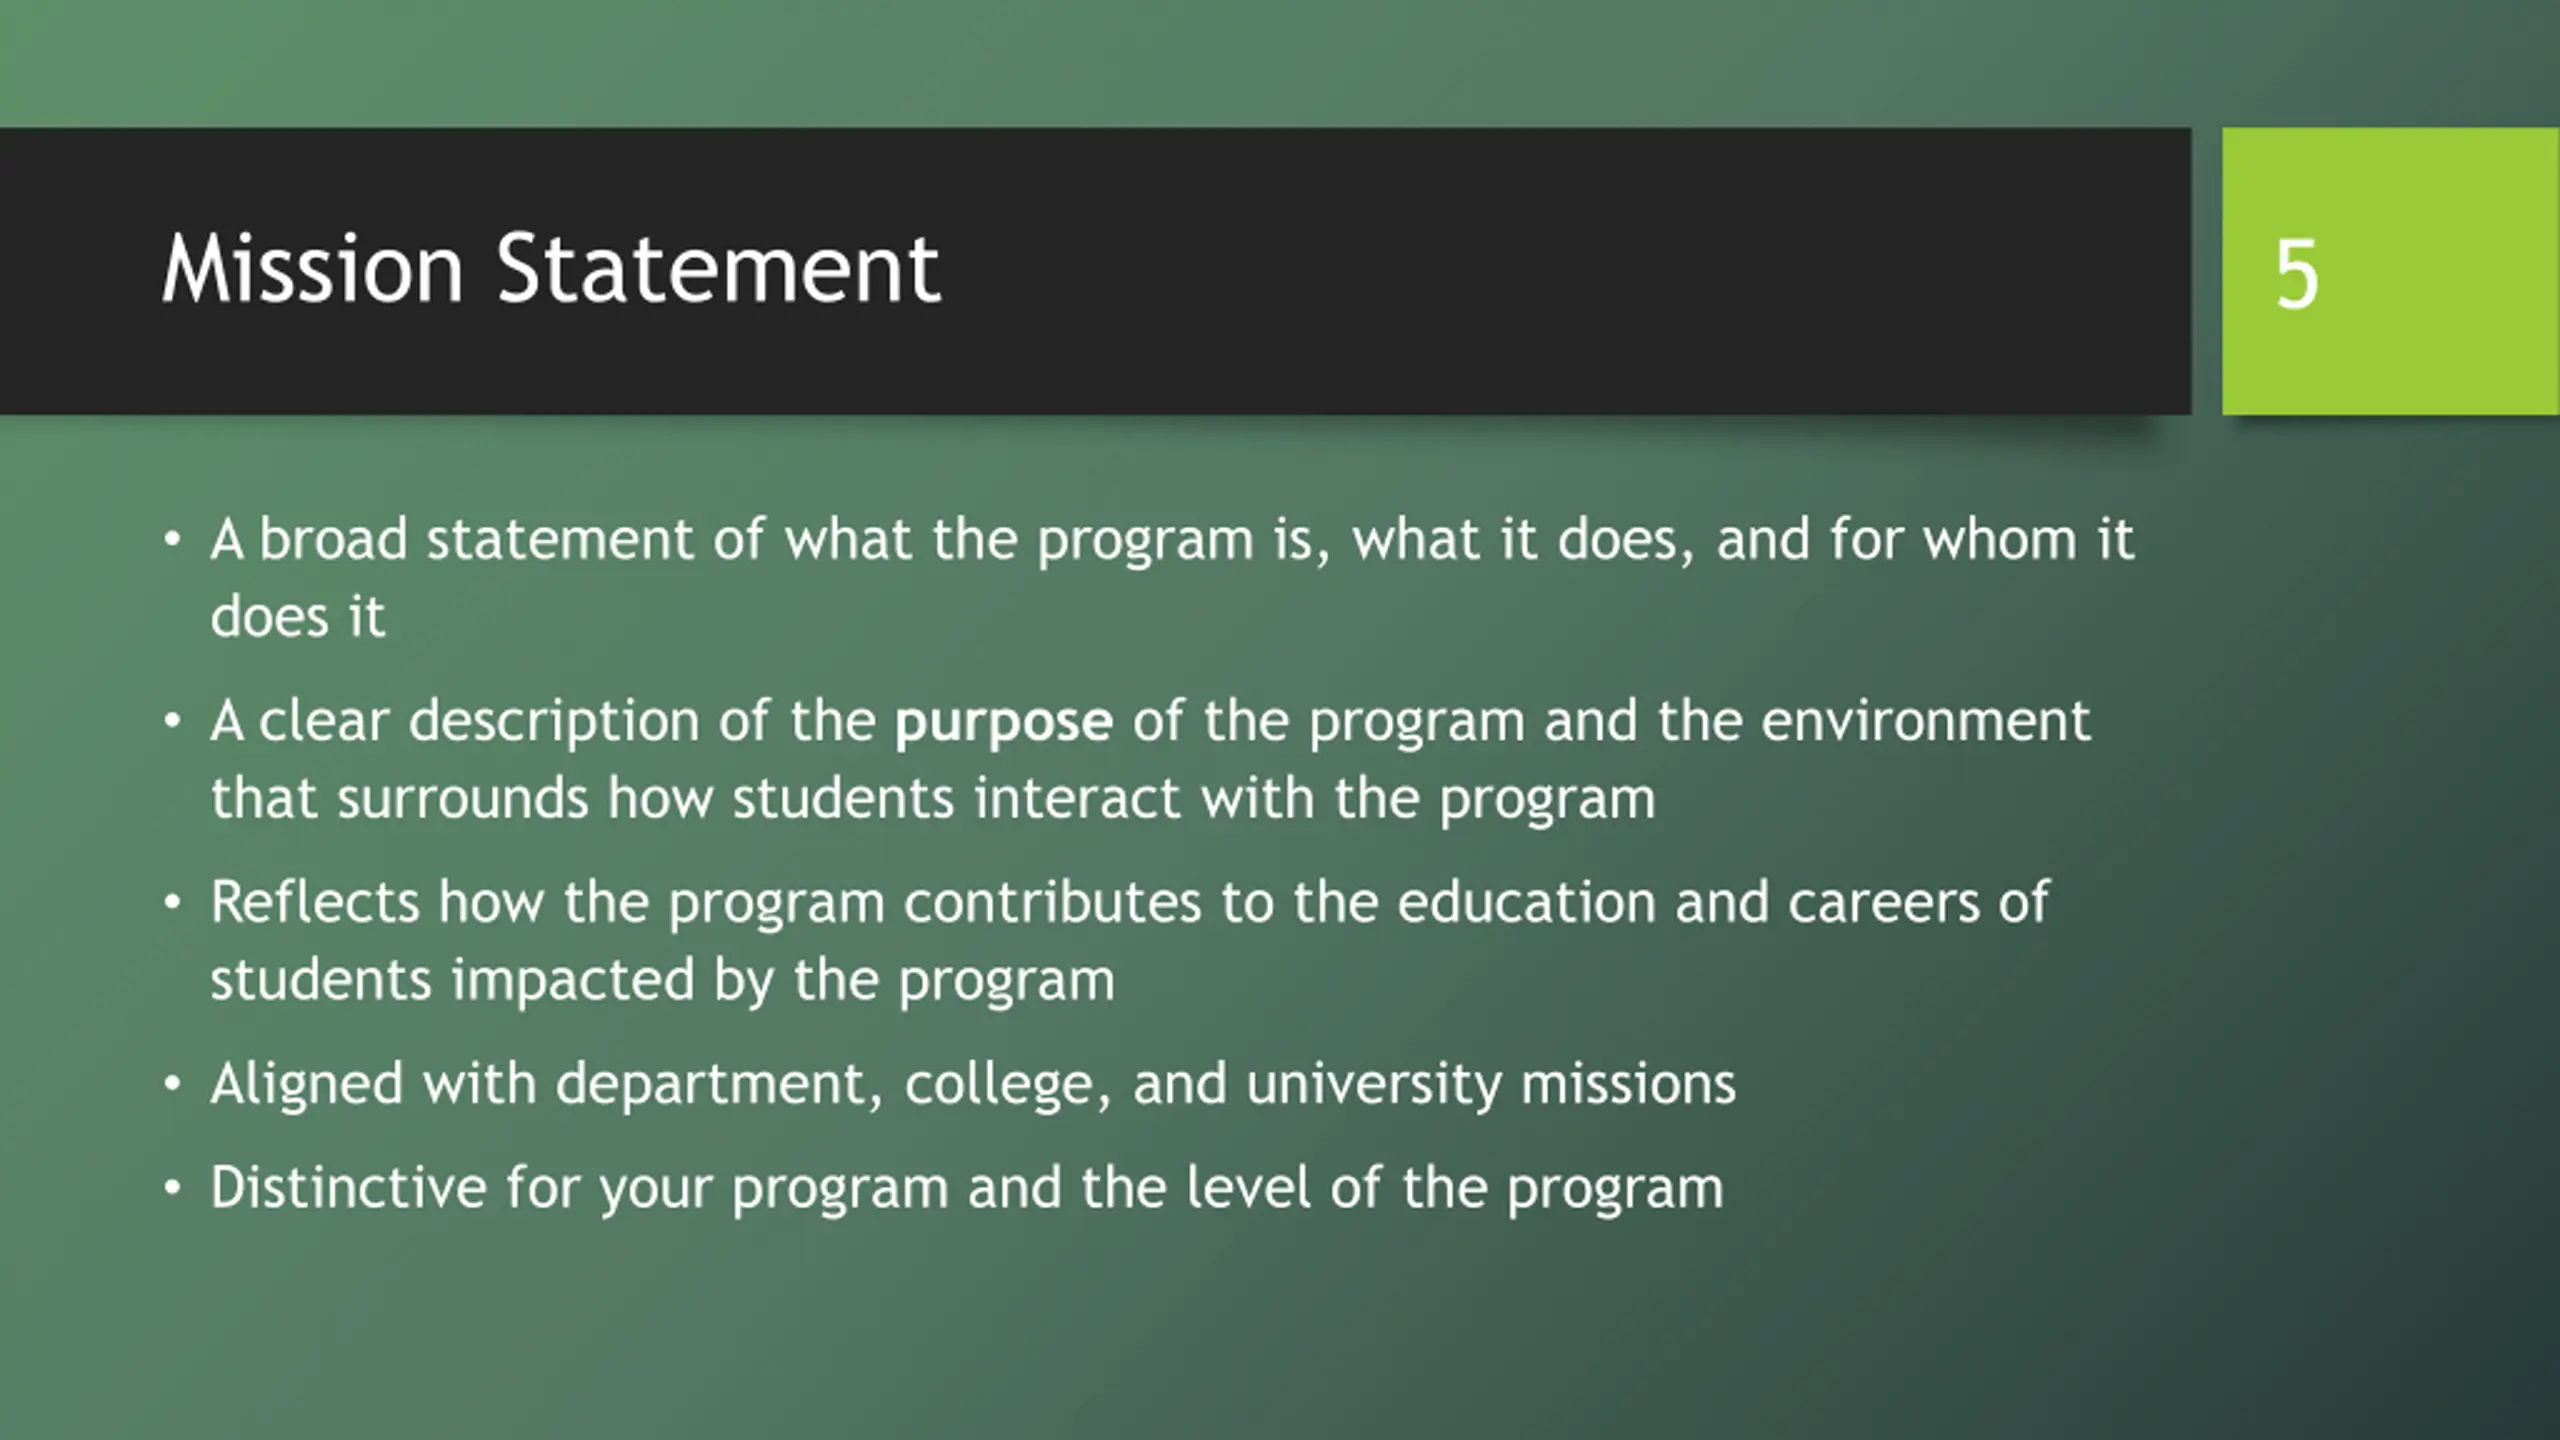
Task: Click the words "does it" on the second line
Action: pyautogui.click(x=297, y=617)
